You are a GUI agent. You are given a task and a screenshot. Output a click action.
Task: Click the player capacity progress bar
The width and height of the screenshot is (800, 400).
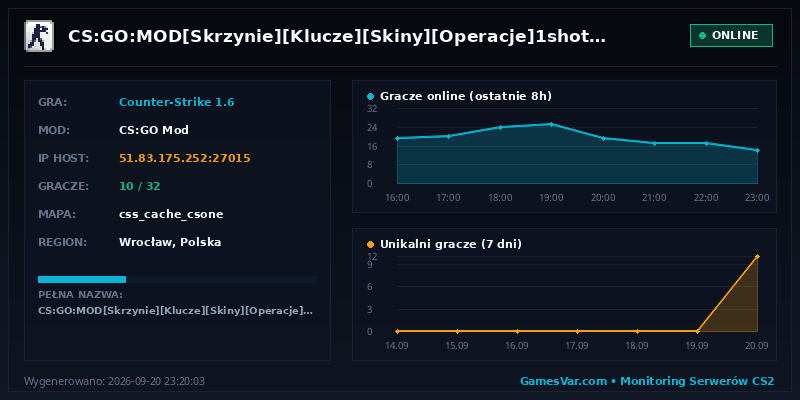[x=178, y=279]
